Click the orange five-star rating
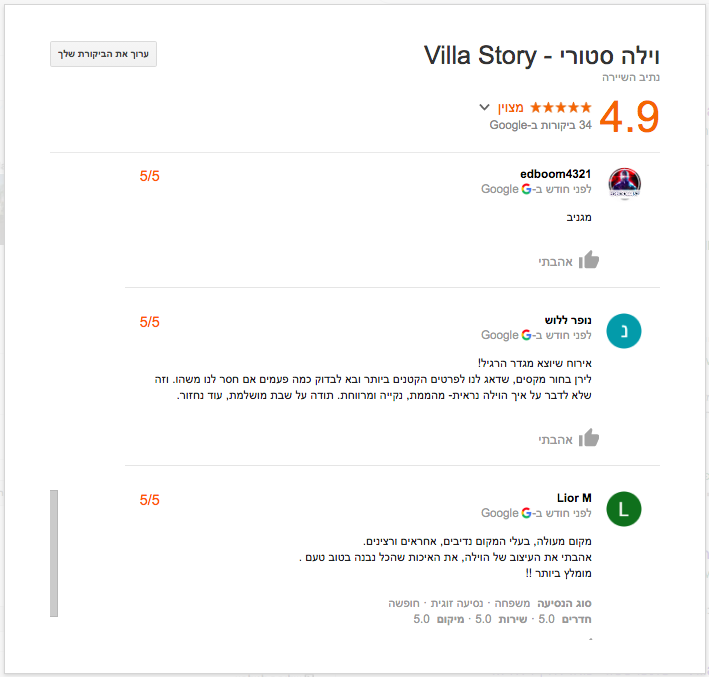Screen dimensions: 709x677 coord(561,107)
